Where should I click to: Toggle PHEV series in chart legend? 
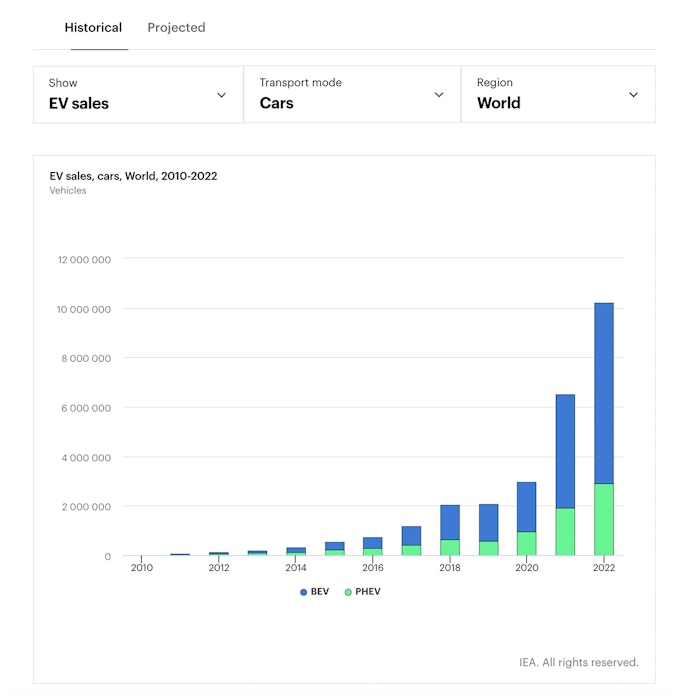[x=362, y=592]
